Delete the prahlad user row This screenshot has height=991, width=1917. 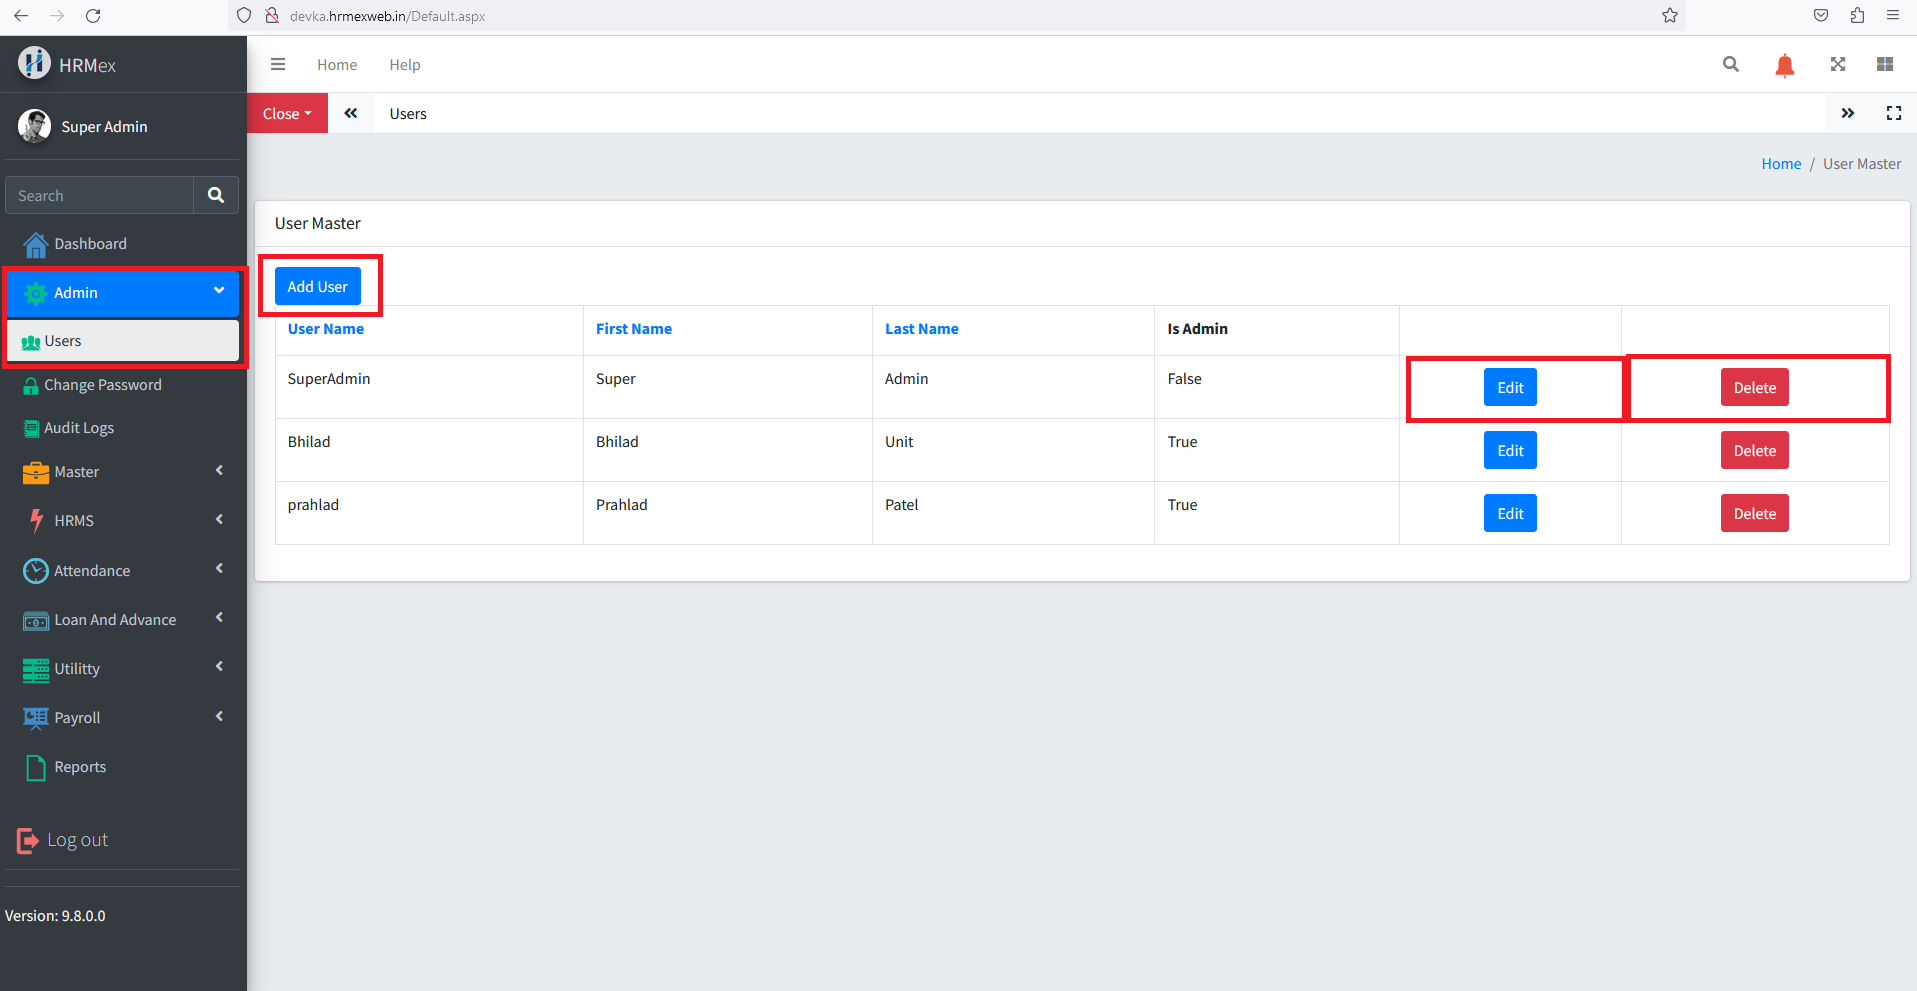[x=1754, y=514]
